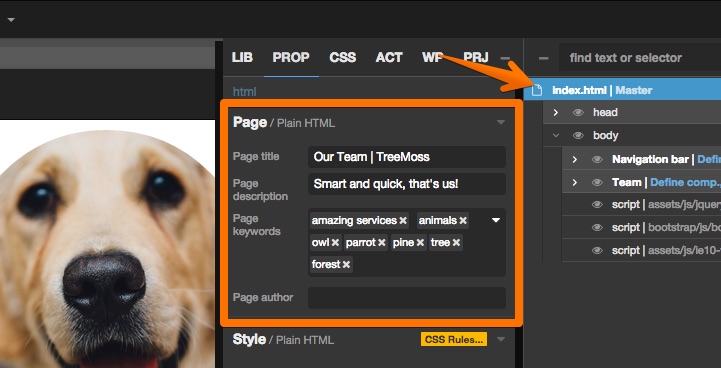Select the Style section header
The height and width of the screenshot is (368, 721).
coord(283,340)
